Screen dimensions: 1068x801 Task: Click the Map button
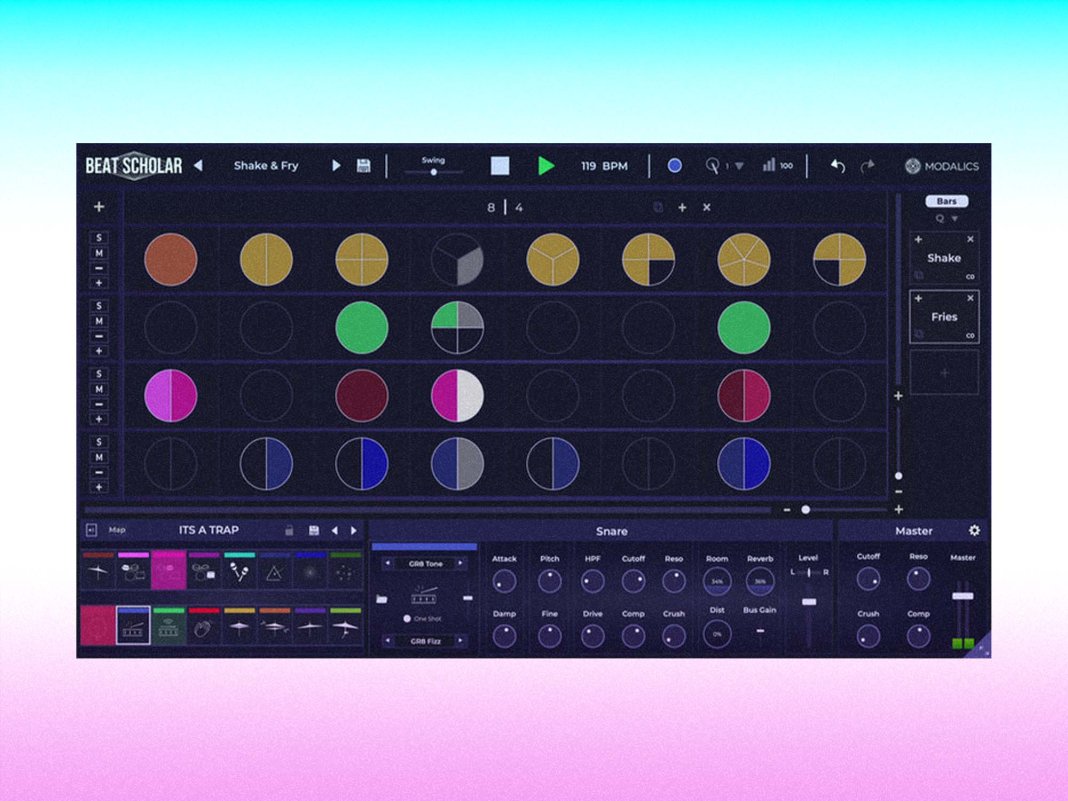tap(118, 531)
